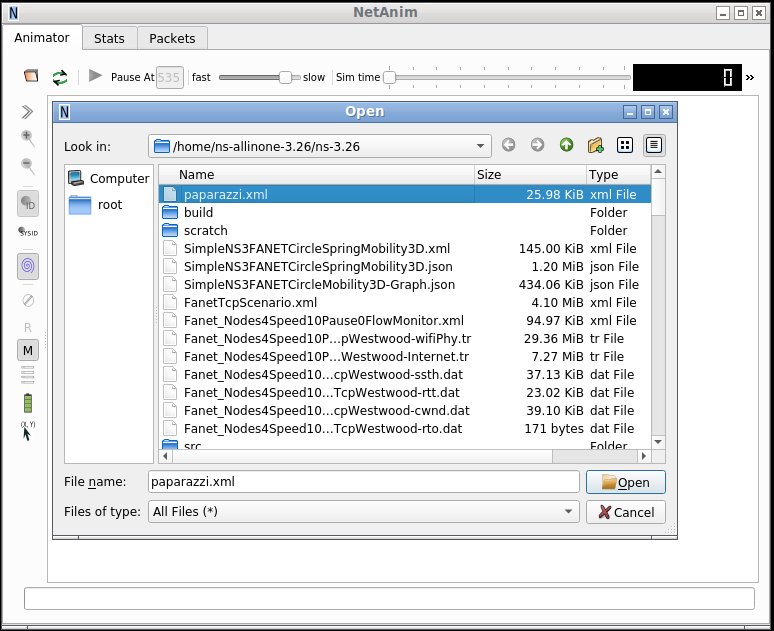Select the pWestwood-wifiPhy.tr file
Image resolution: width=774 pixels, height=631 pixels.
pos(405,339)
